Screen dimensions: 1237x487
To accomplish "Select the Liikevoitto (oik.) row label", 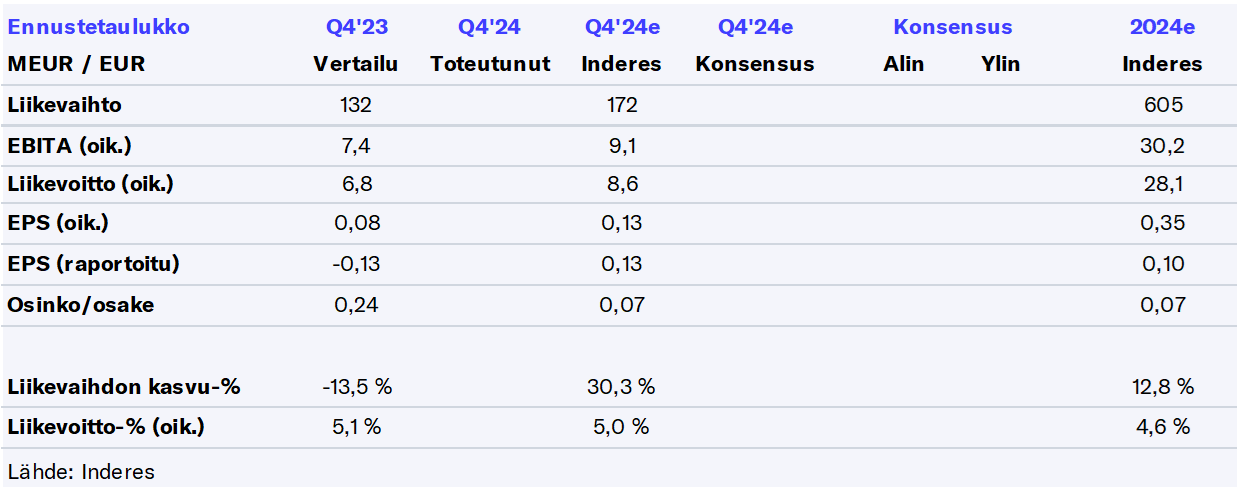I will [x=90, y=185].
